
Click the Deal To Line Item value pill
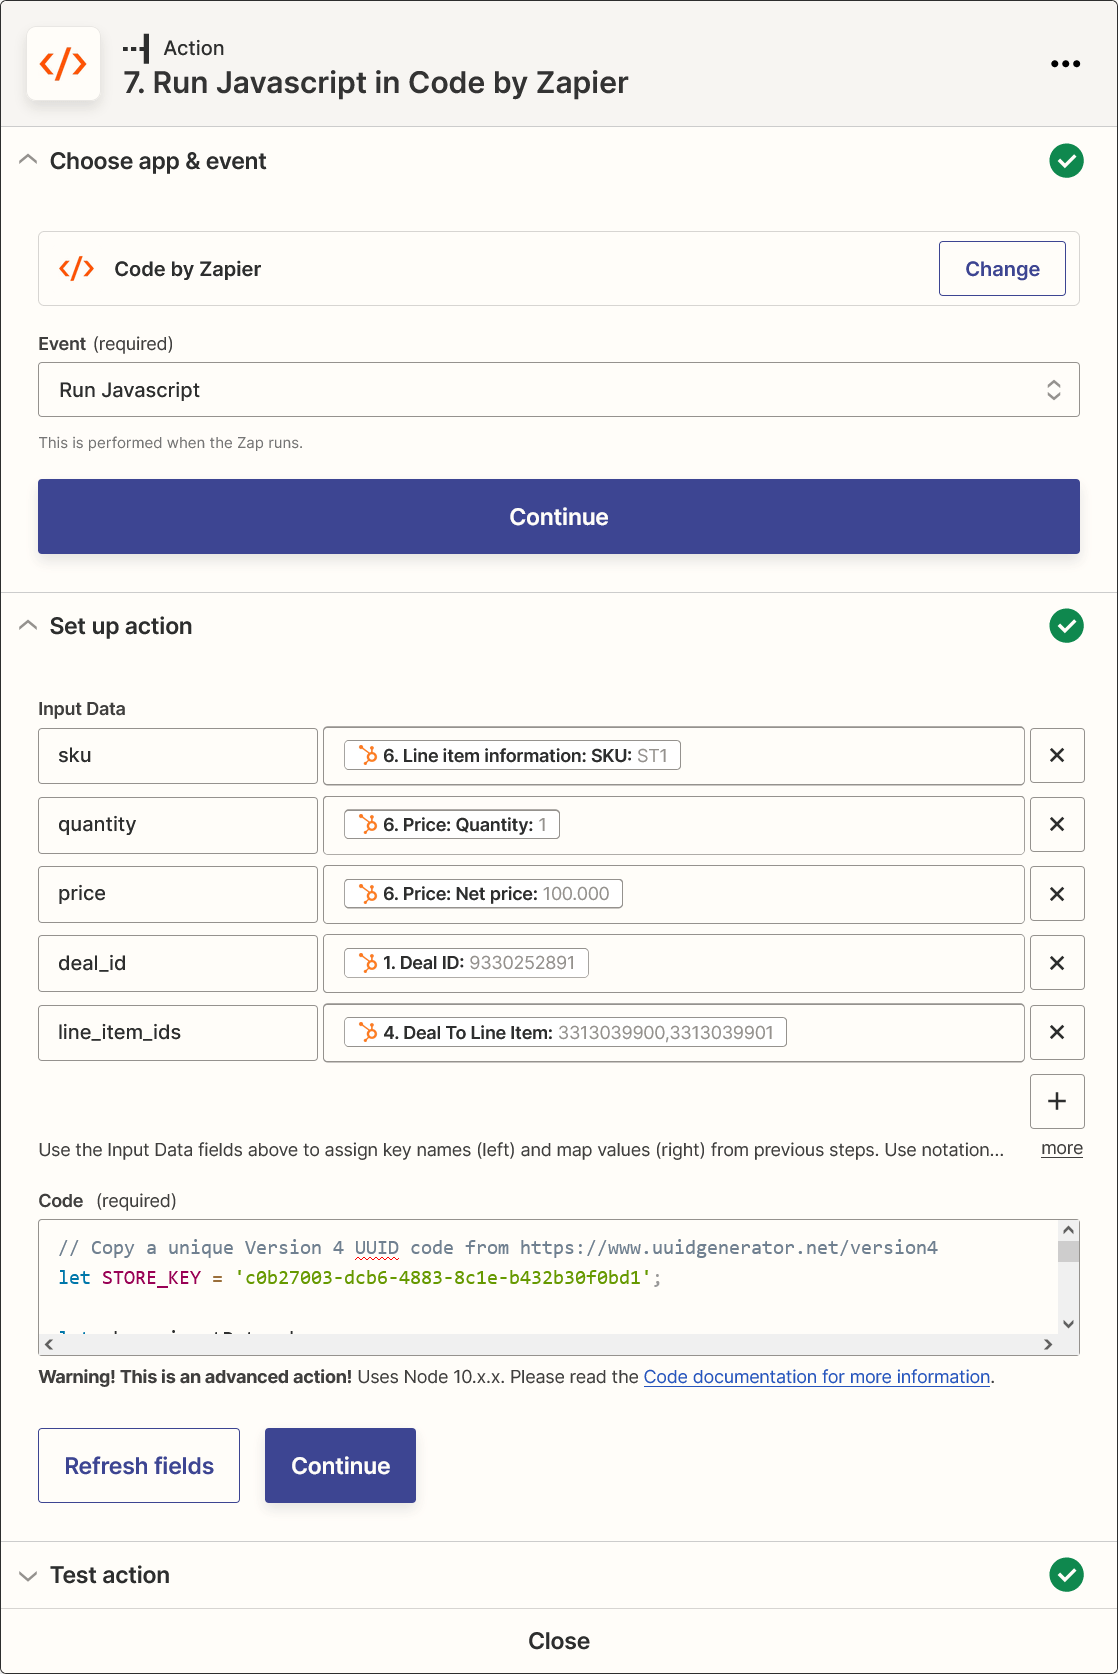(565, 1032)
